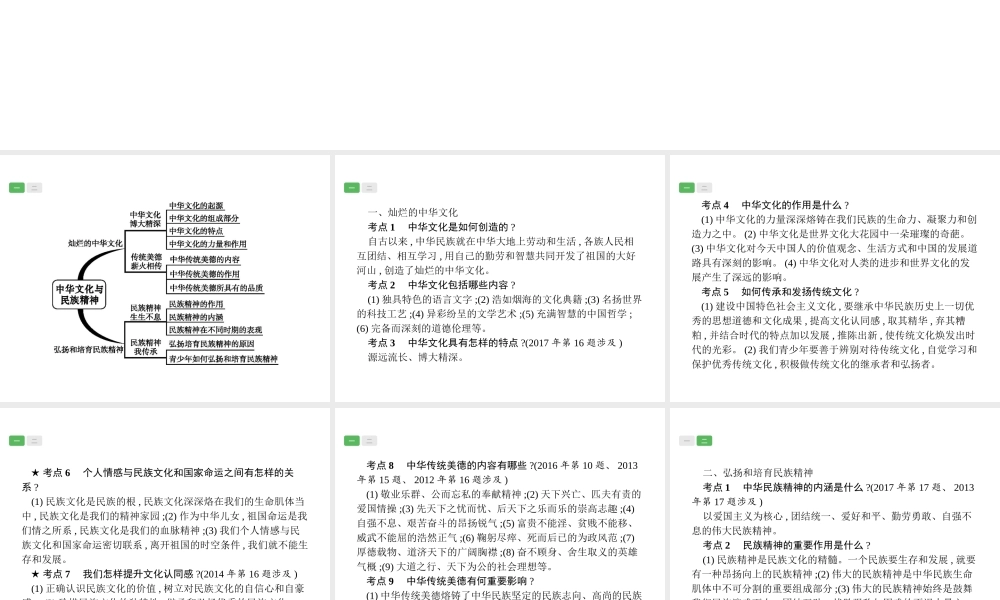
Task: Select the 青少年如何弘扬和培育民族精神 leaf
Action: [223, 359]
